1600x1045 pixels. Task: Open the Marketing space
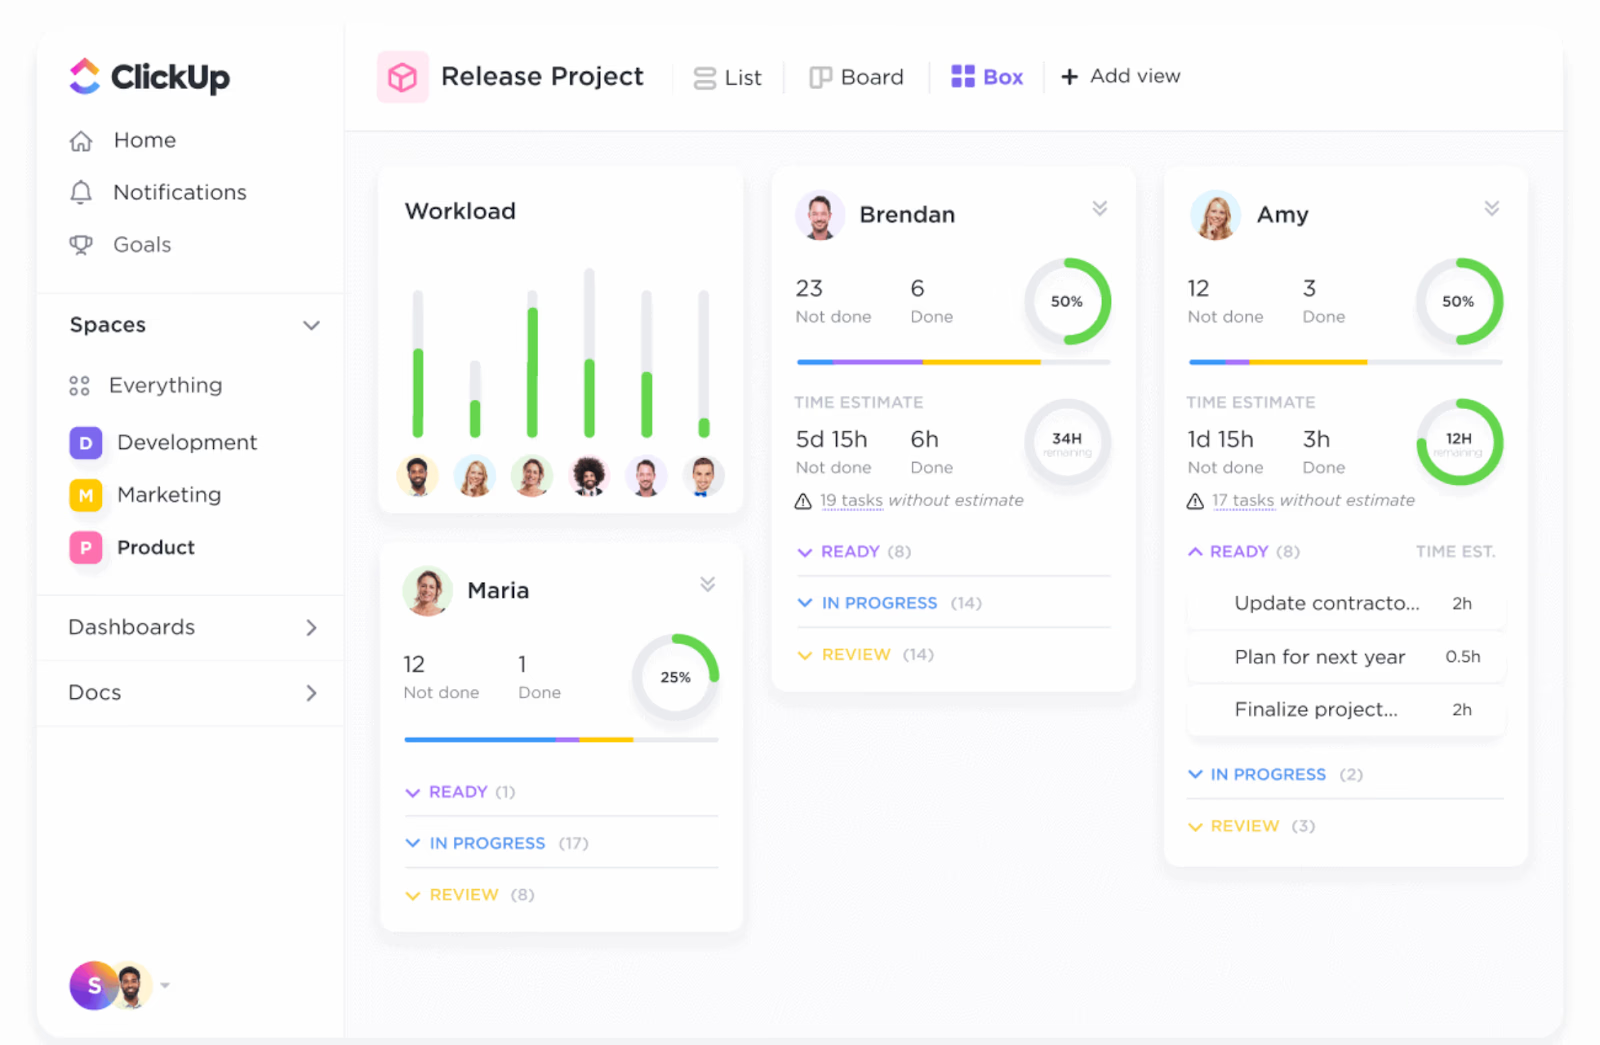(x=145, y=495)
